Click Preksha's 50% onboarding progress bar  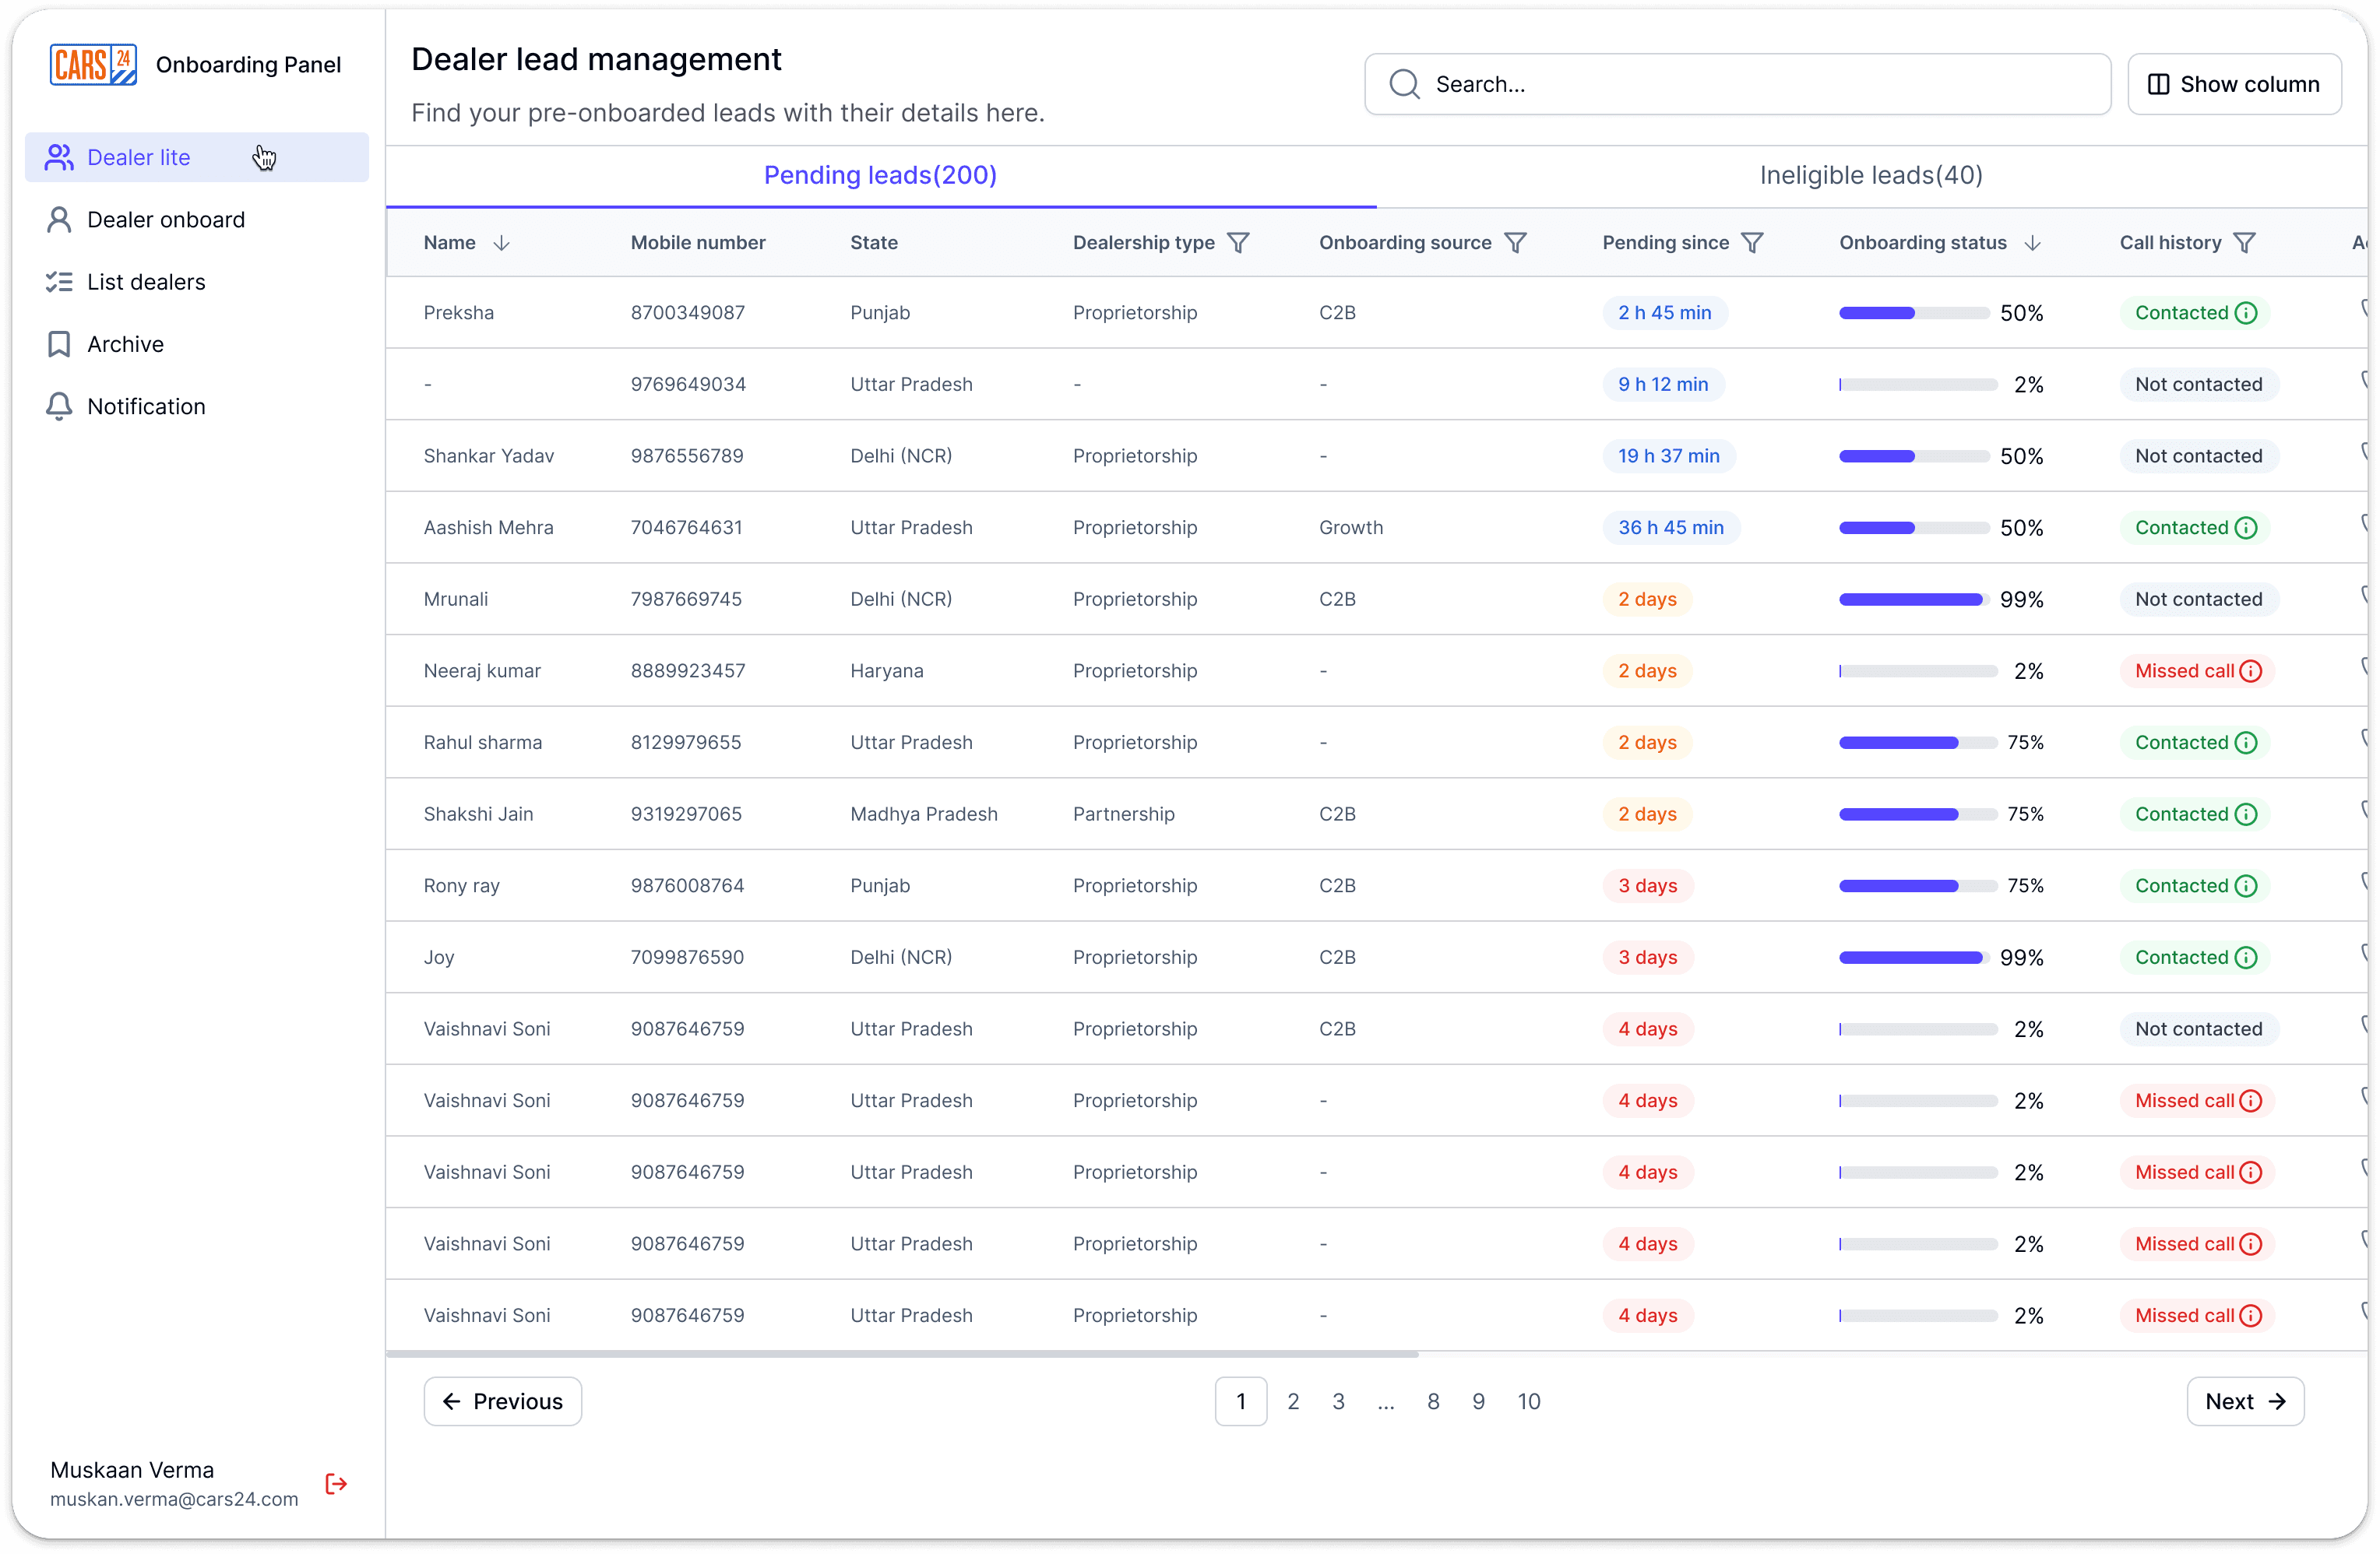1914,313
